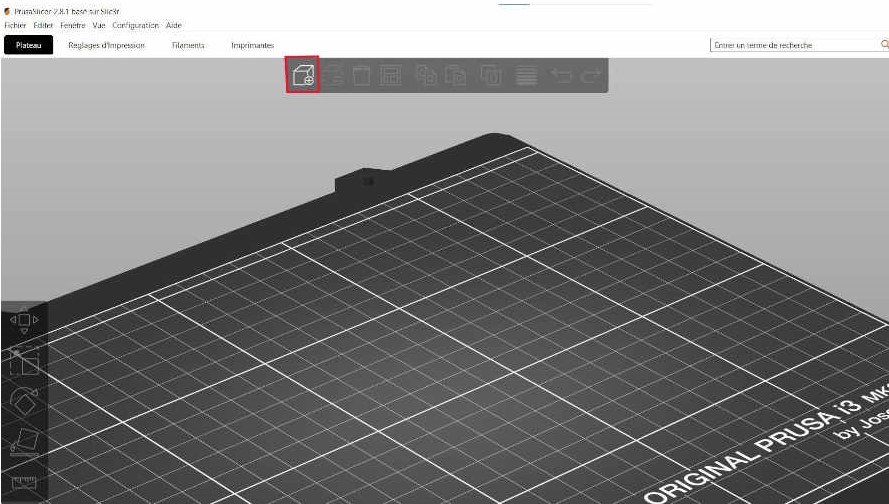The width and height of the screenshot is (889, 504).
Task: Click the Add object cube icon
Action: click(303, 75)
